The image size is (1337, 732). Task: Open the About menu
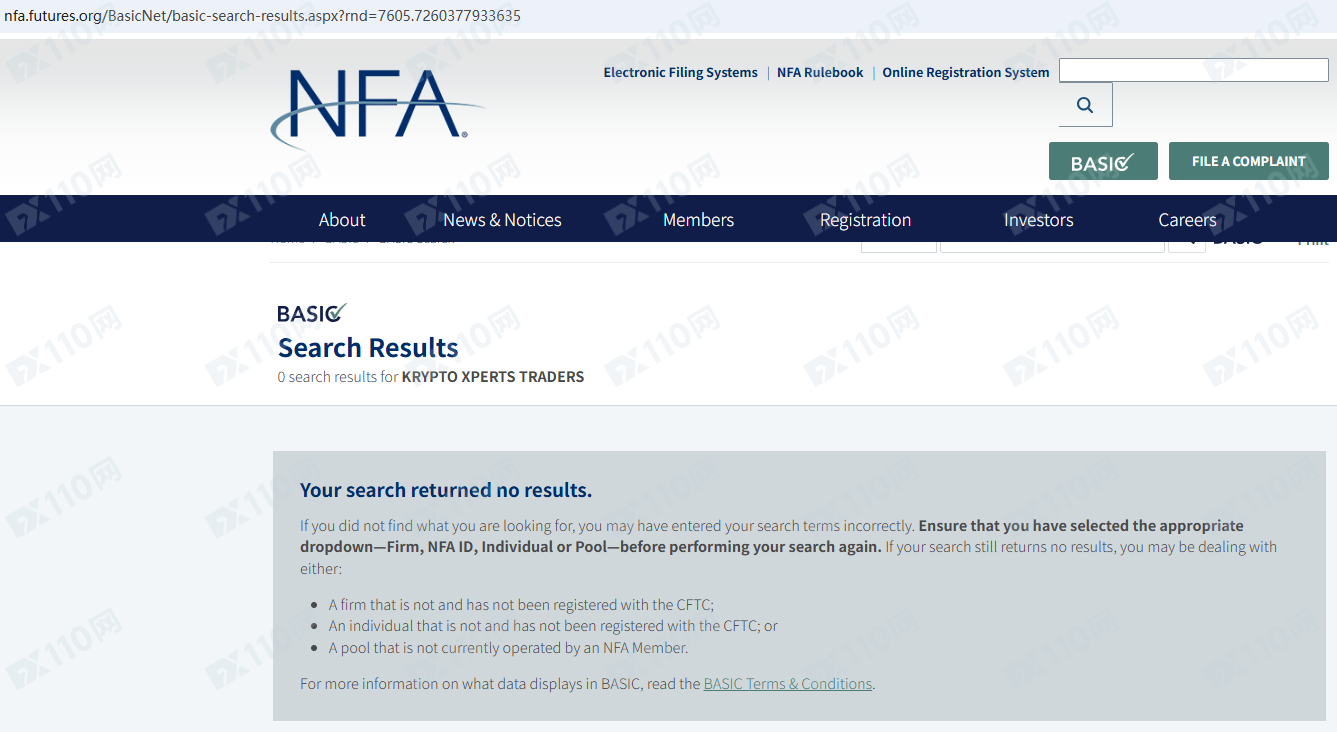342,220
